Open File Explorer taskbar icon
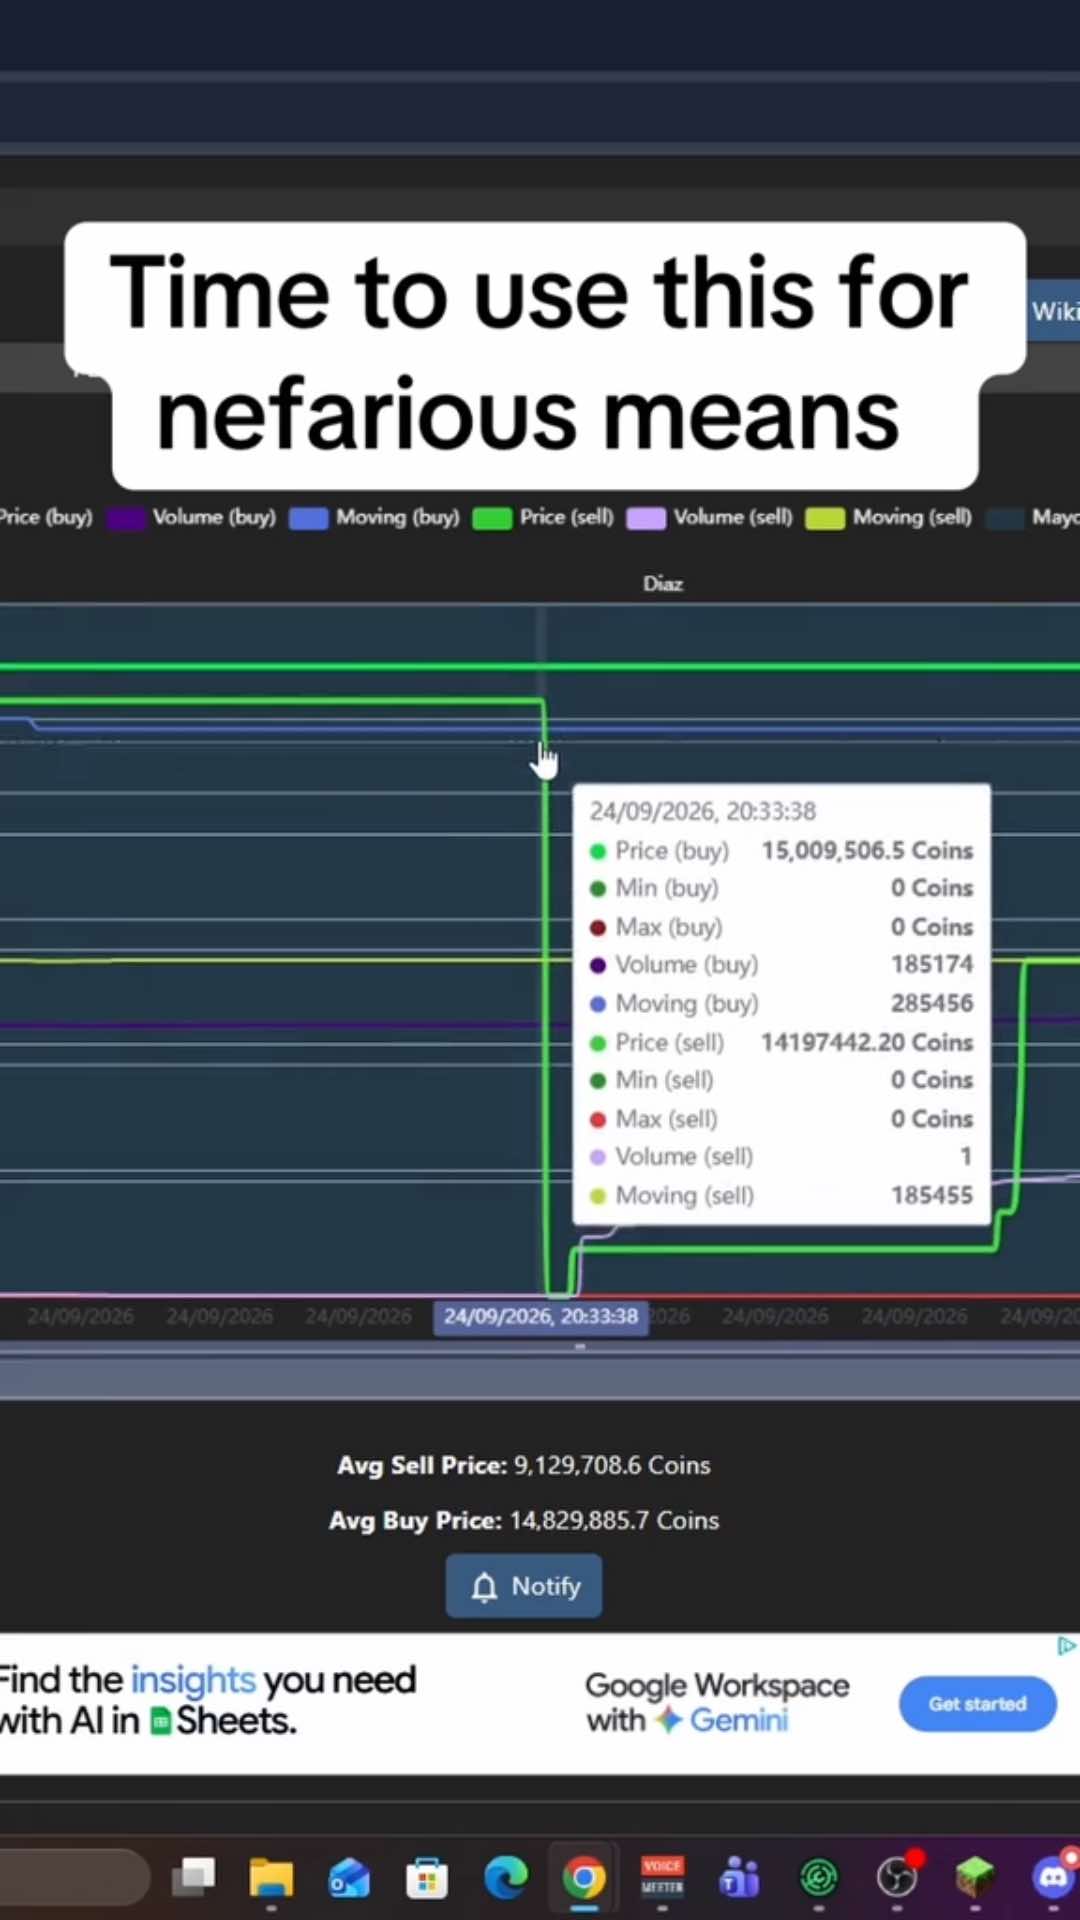Viewport: 1080px width, 1920px height. click(271, 1878)
